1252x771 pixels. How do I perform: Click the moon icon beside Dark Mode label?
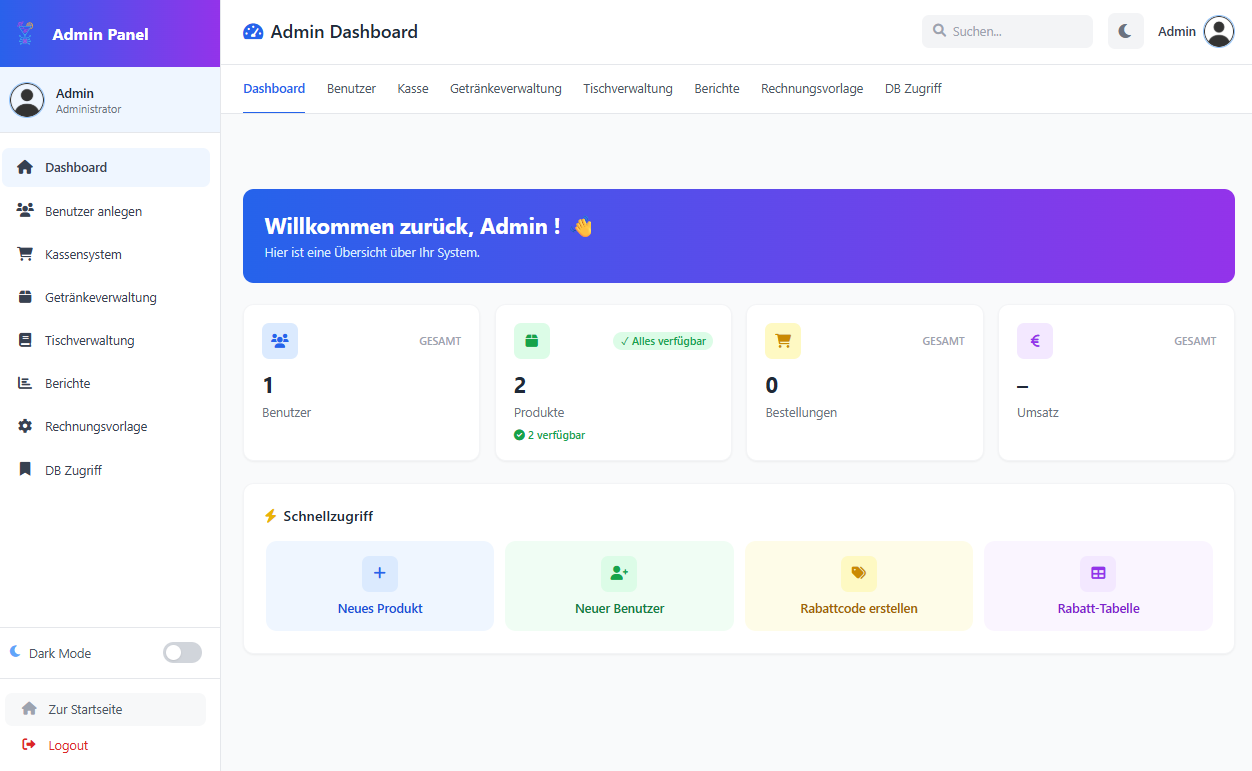click(x=15, y=652)
